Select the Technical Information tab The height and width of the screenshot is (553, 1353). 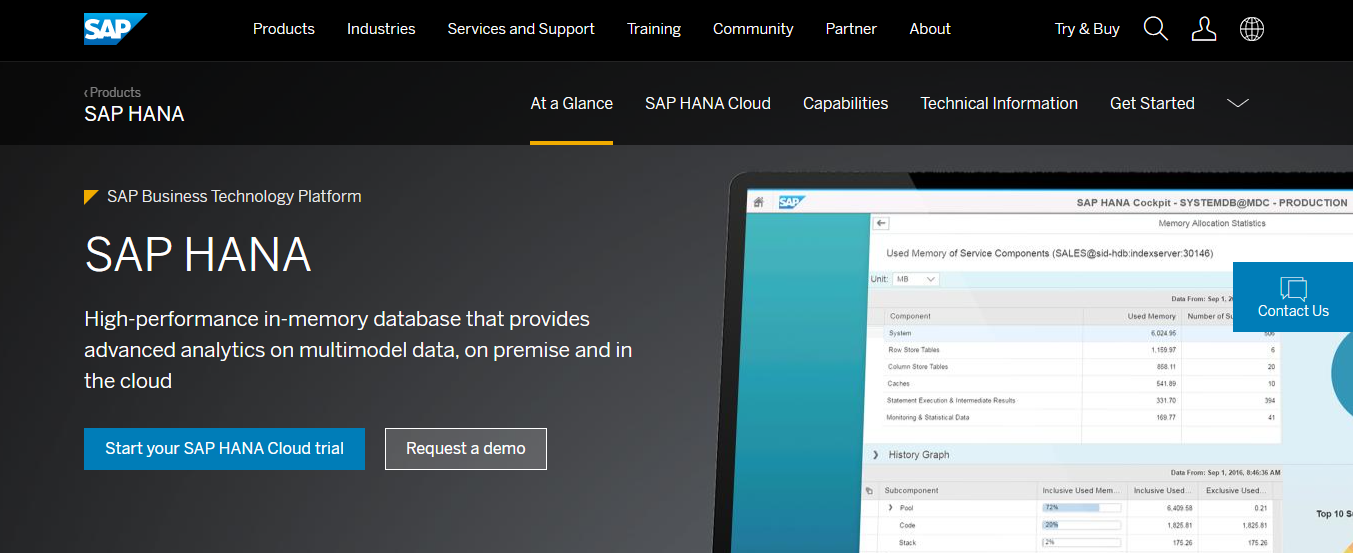(999, 103)
